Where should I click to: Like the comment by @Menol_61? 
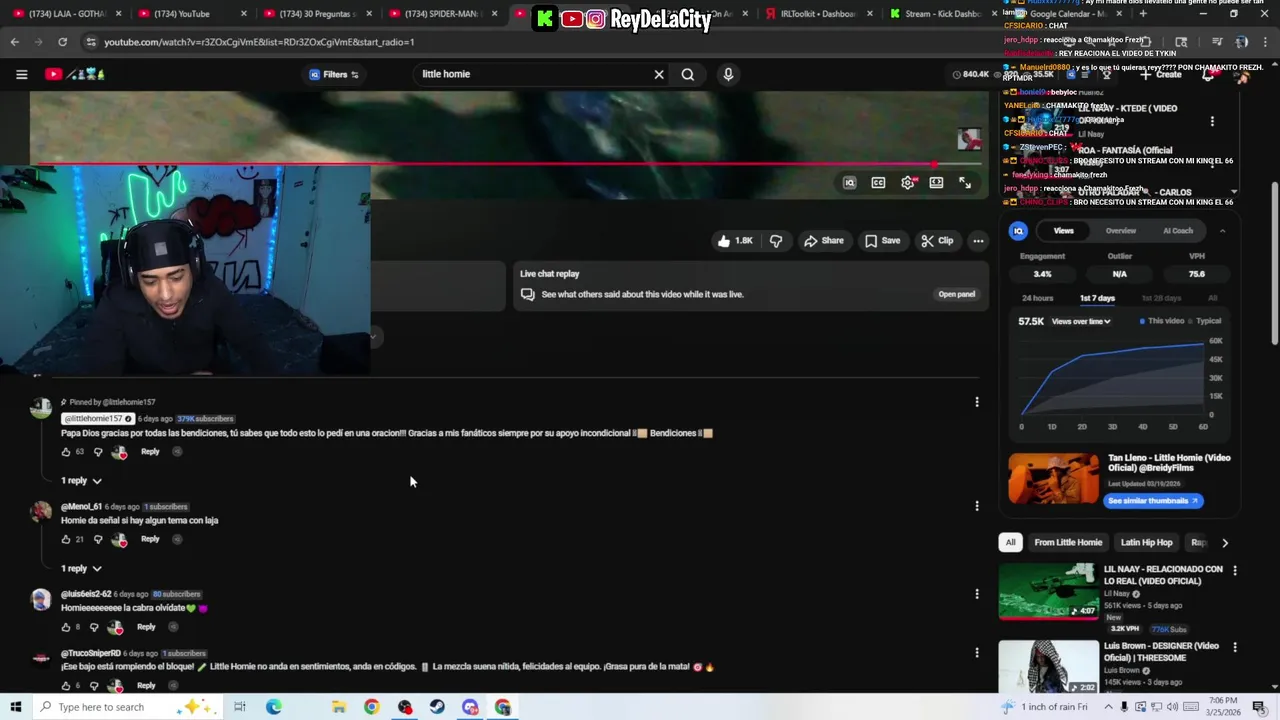point(66,539)
